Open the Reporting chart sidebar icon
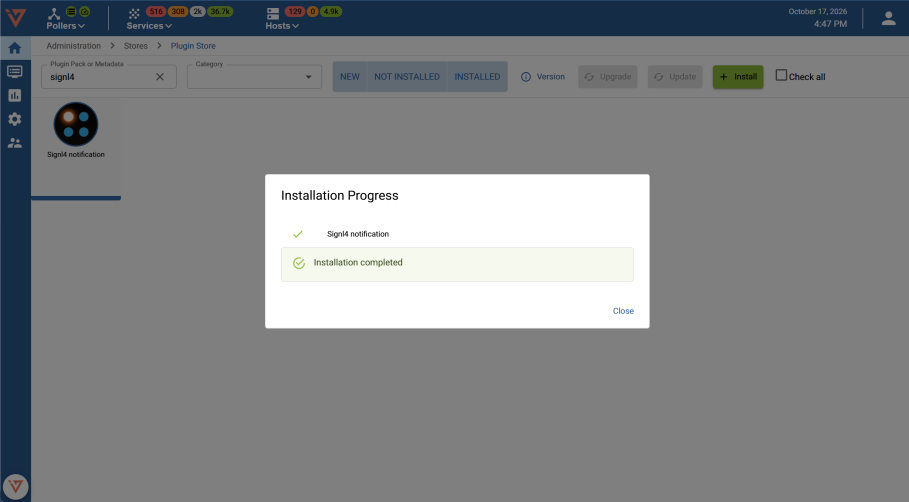This screenshot has width=909, height=502. click(x=15, y=95)
